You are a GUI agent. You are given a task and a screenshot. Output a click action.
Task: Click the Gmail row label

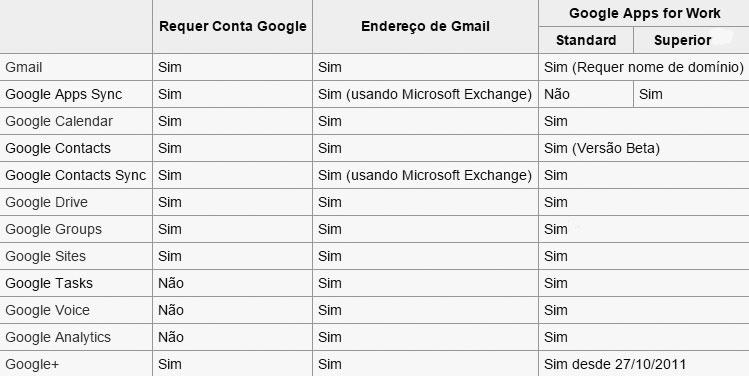(24, 67)
